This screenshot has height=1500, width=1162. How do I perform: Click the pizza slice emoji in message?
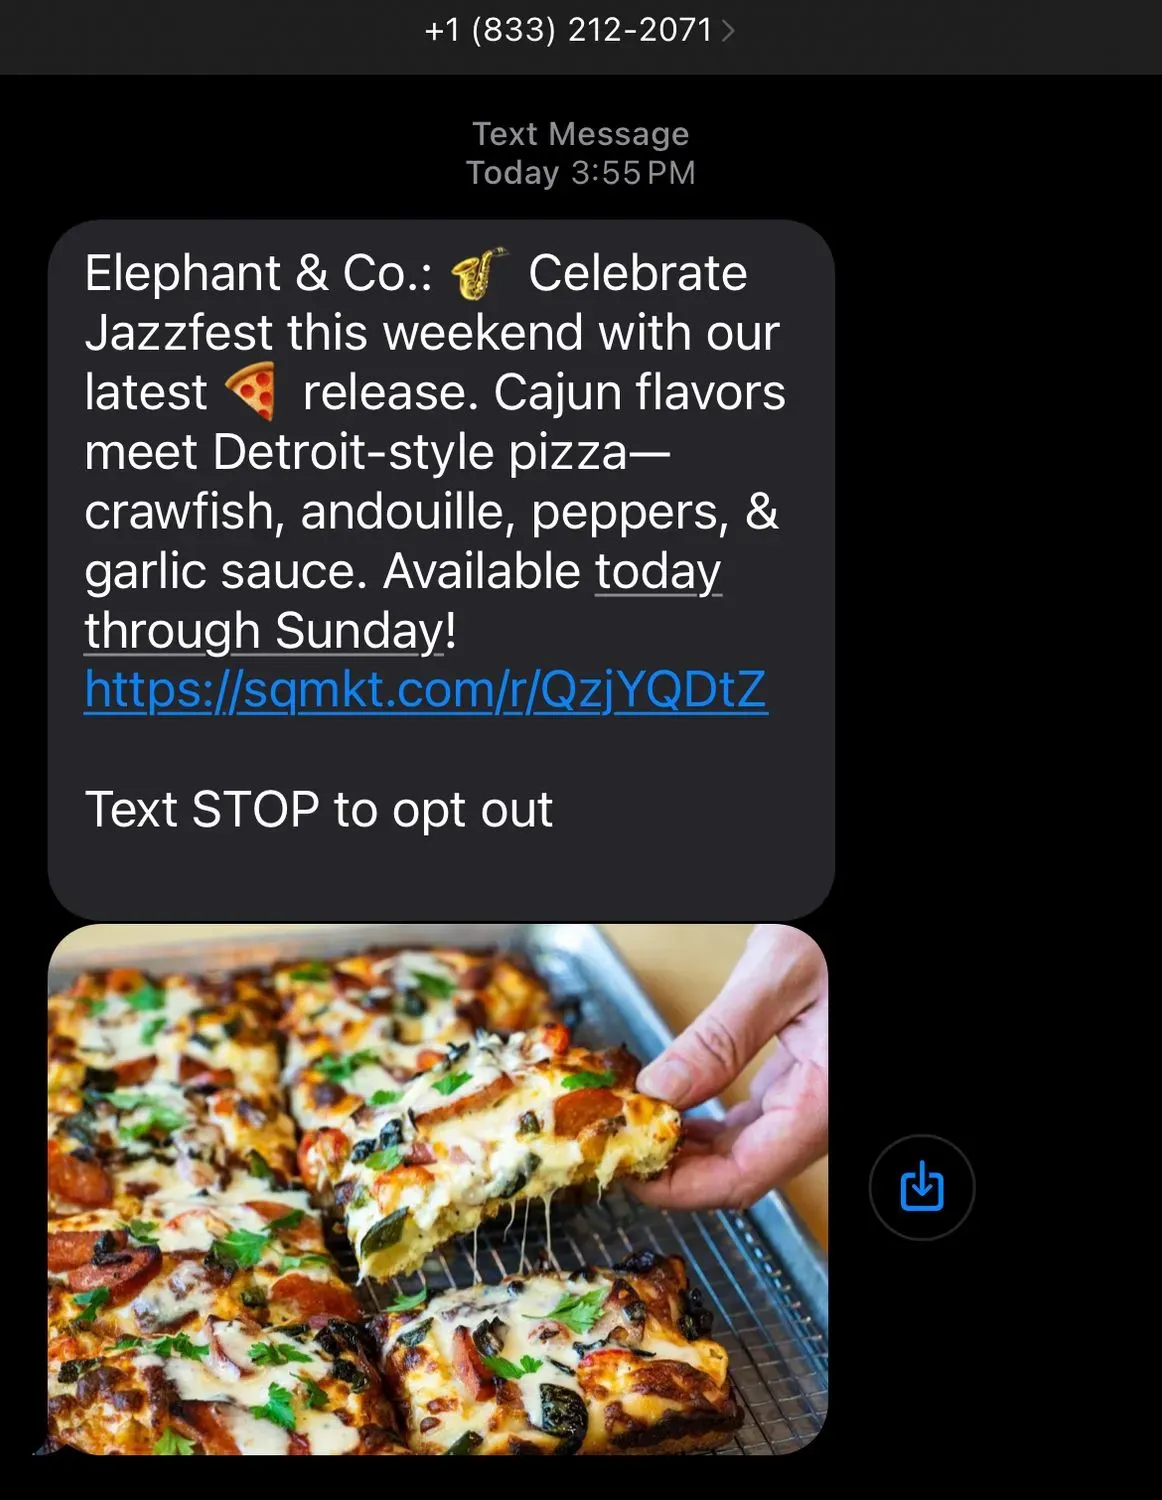click(x=251, y=391)
